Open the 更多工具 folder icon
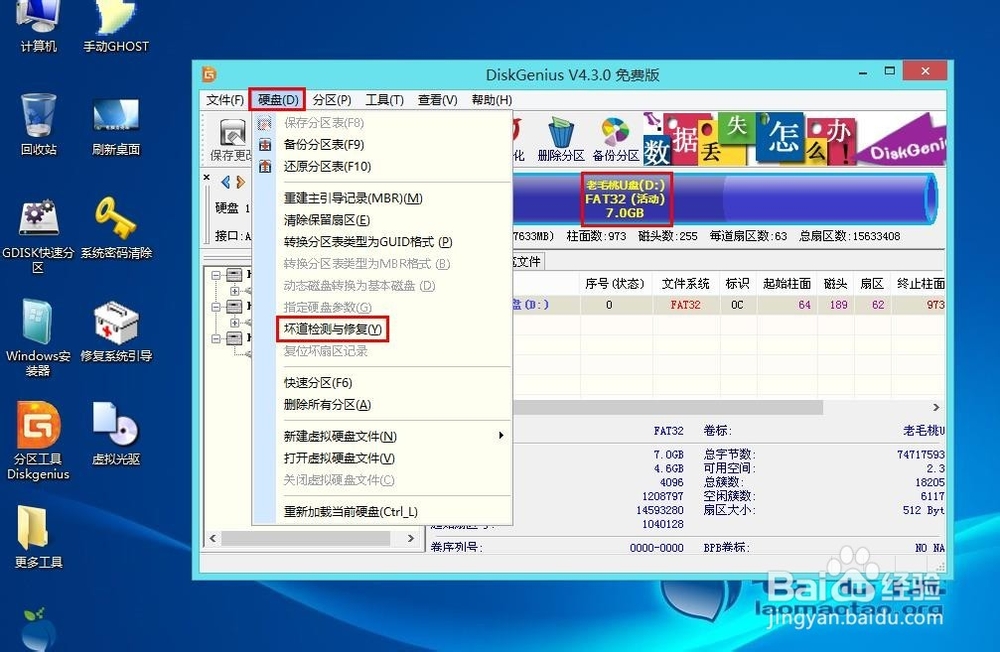The height and width of the screenshot is (652, 1000). pos(38,536)
